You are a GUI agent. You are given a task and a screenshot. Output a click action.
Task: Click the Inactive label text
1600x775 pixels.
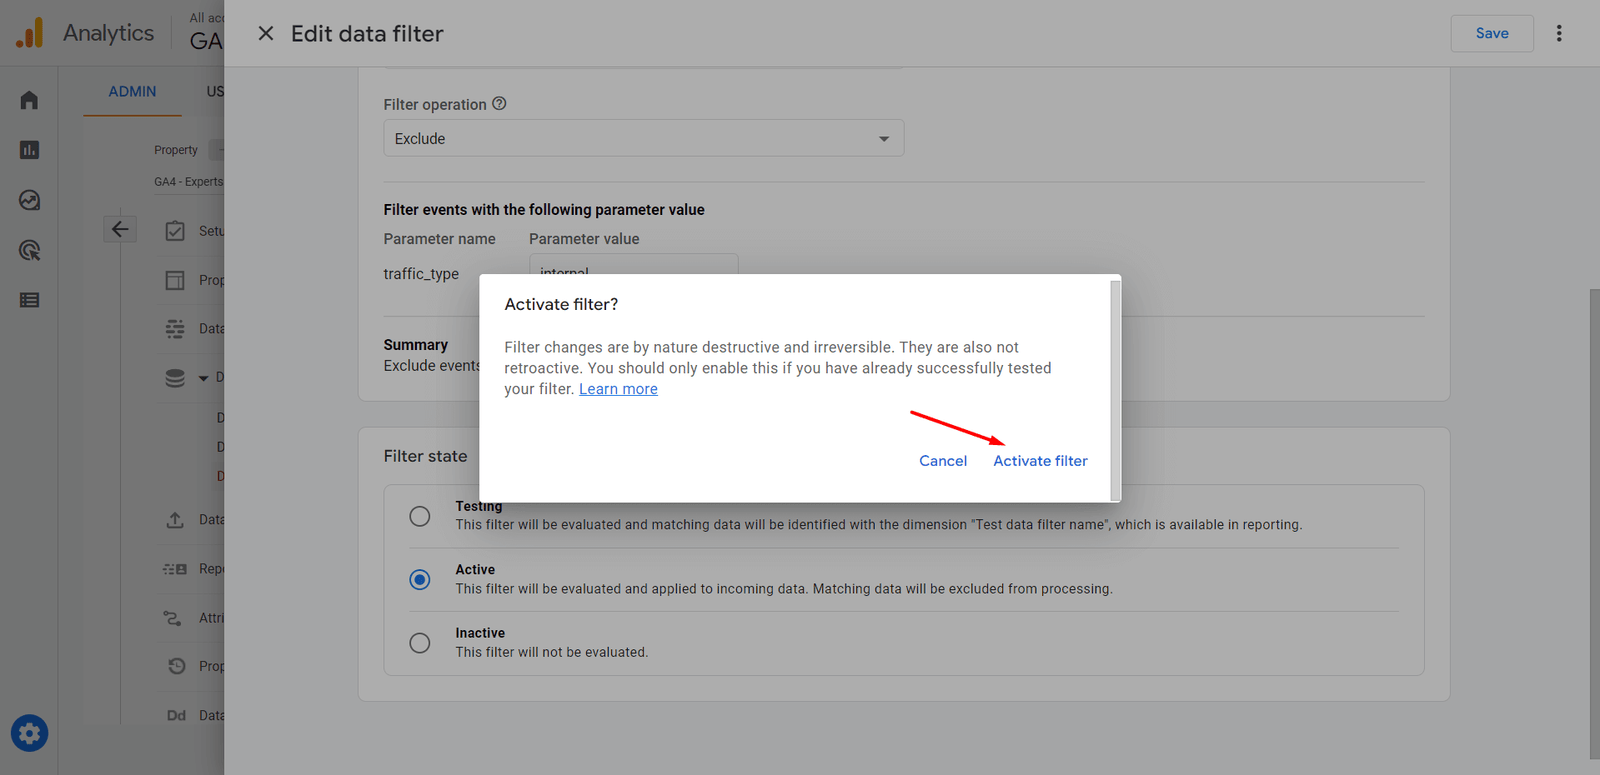(480, 633)
